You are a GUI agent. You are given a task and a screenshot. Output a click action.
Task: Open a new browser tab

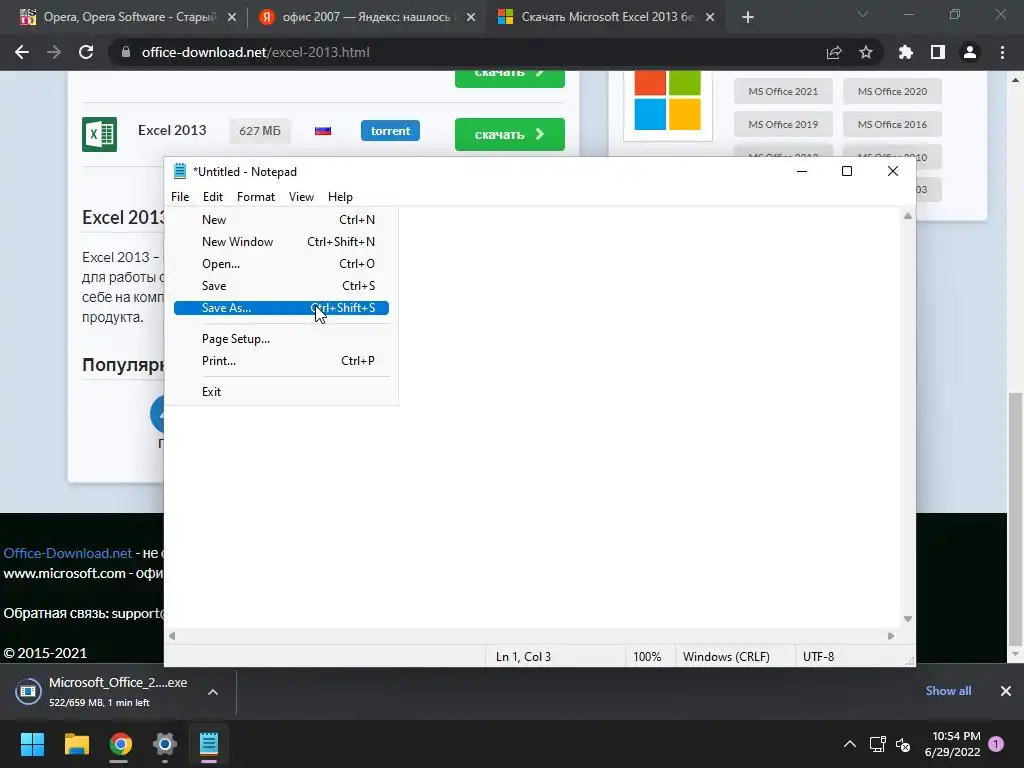[x=748, y=17]
